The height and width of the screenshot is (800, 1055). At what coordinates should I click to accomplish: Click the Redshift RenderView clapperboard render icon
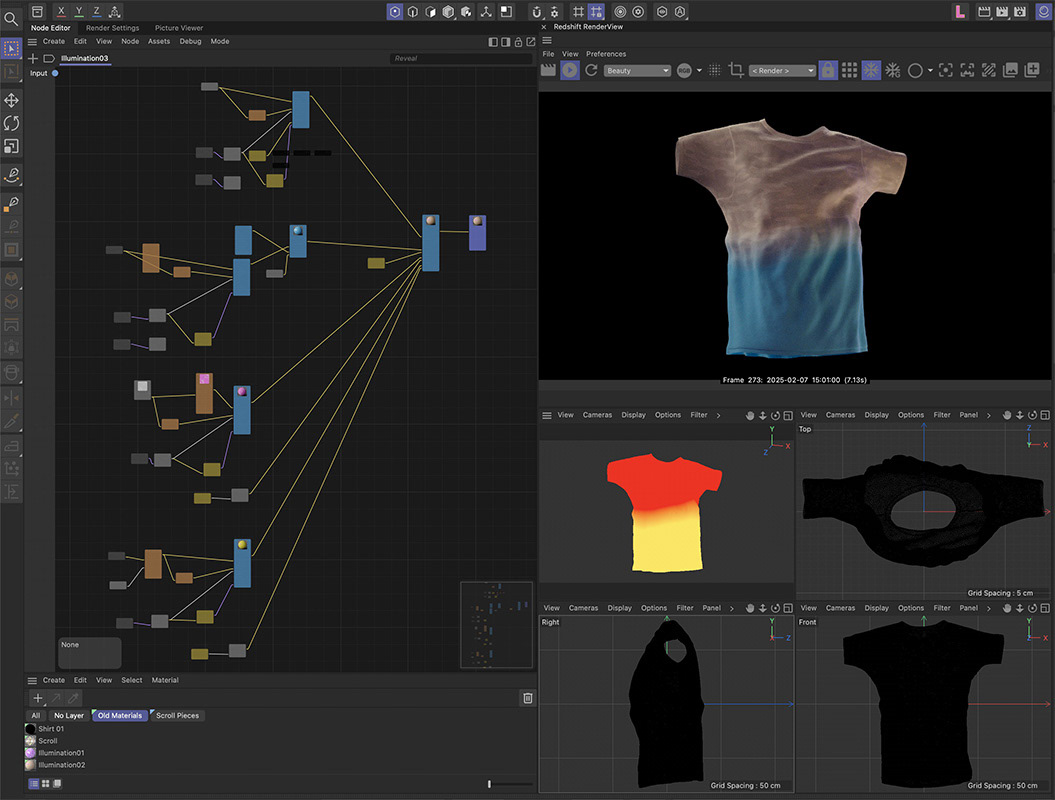548,70
